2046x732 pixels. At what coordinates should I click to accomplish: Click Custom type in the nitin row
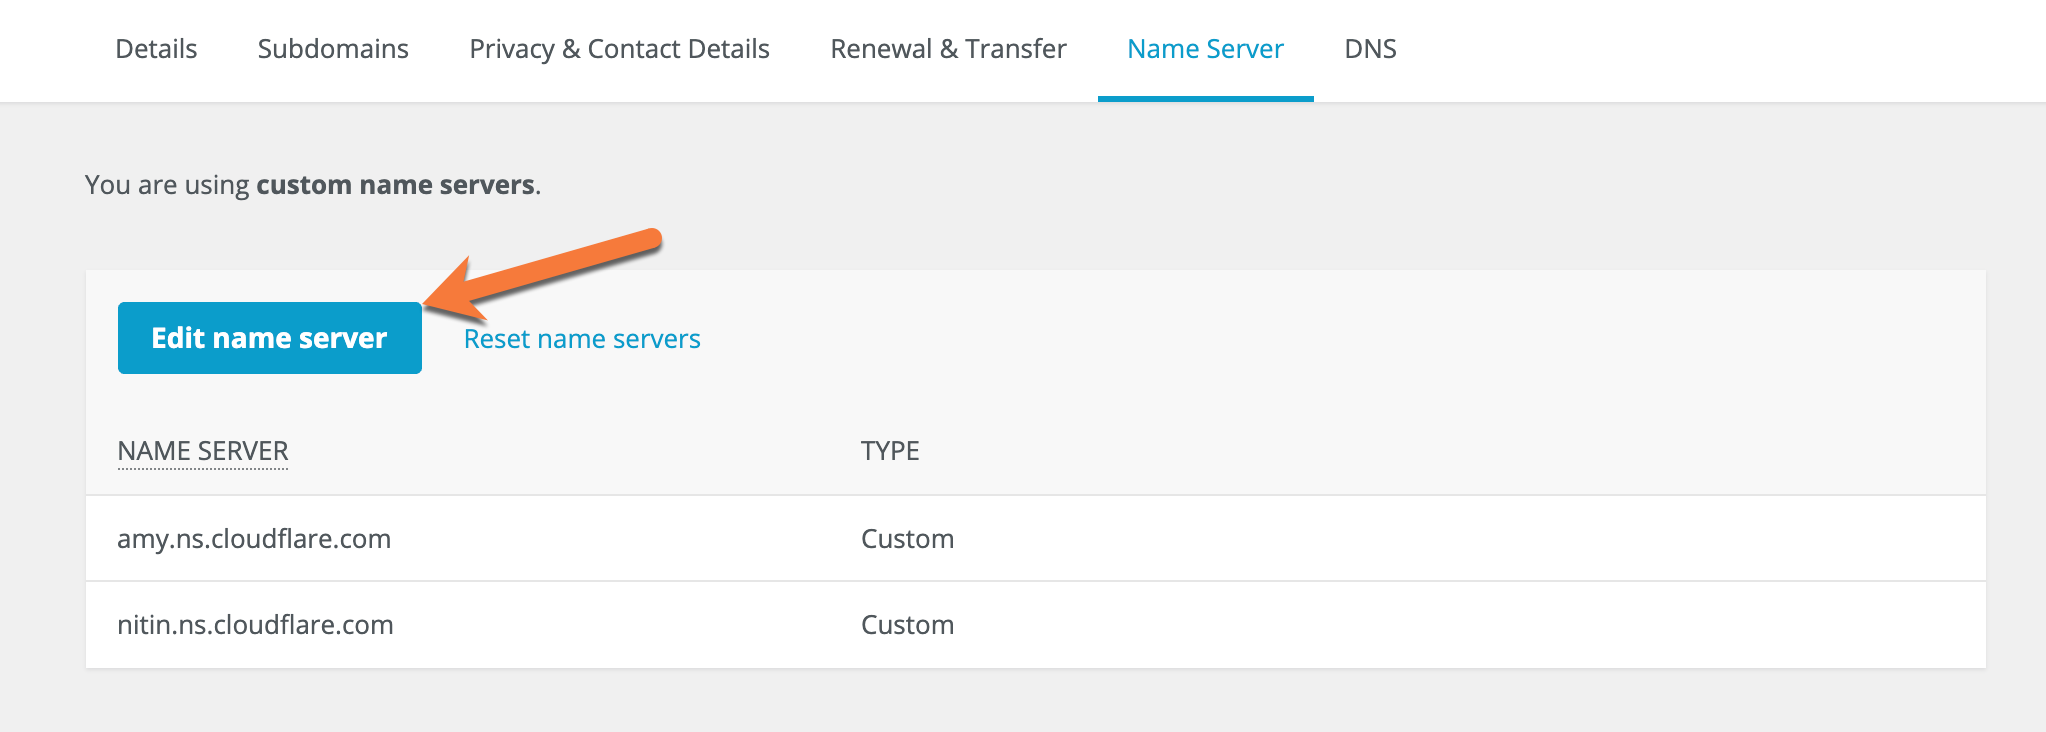click(x=907, y=625)
